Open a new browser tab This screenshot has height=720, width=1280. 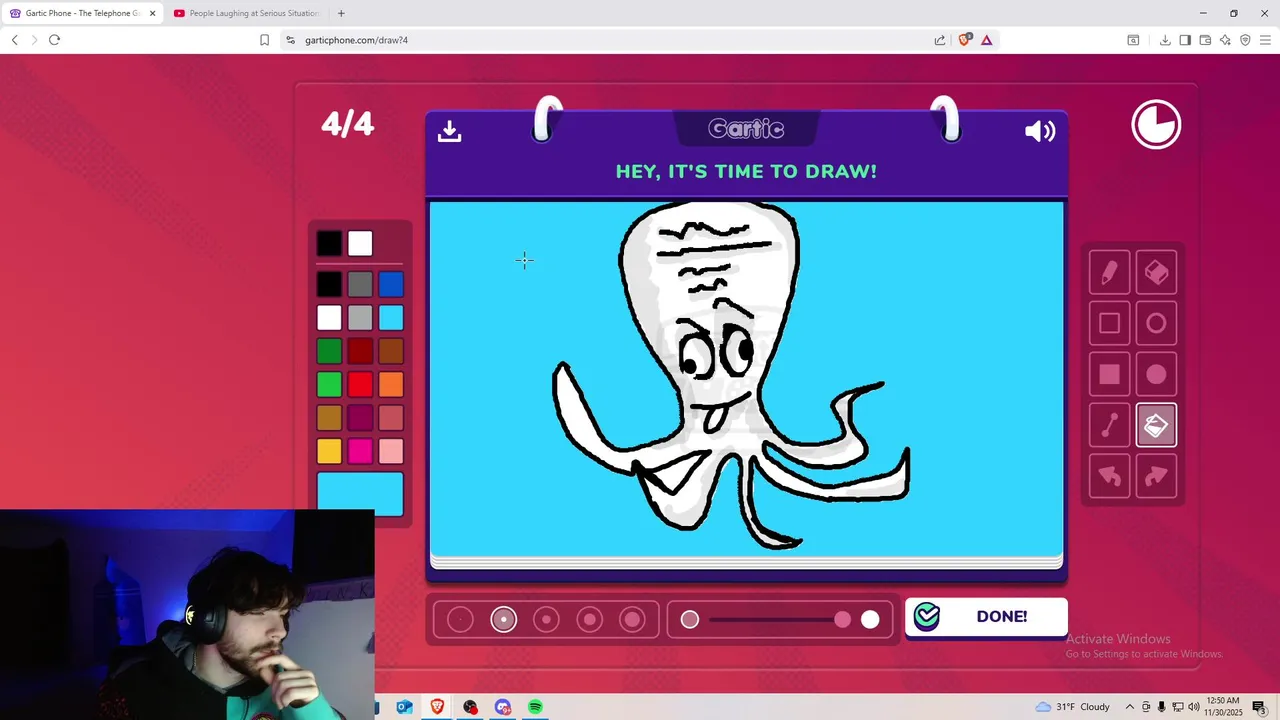pyautogui.click(x=341, y=13)
